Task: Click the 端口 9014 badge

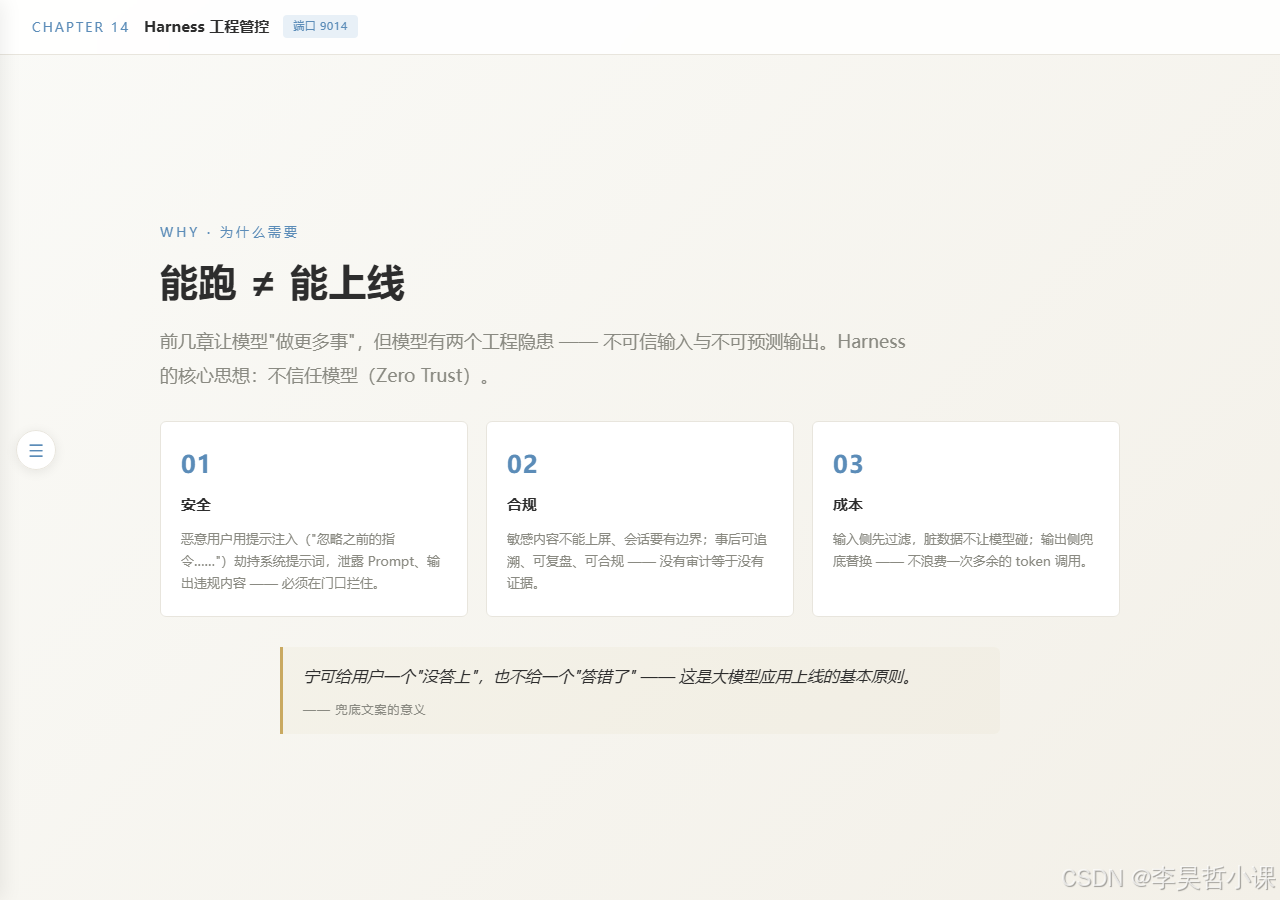Action: 320,27
